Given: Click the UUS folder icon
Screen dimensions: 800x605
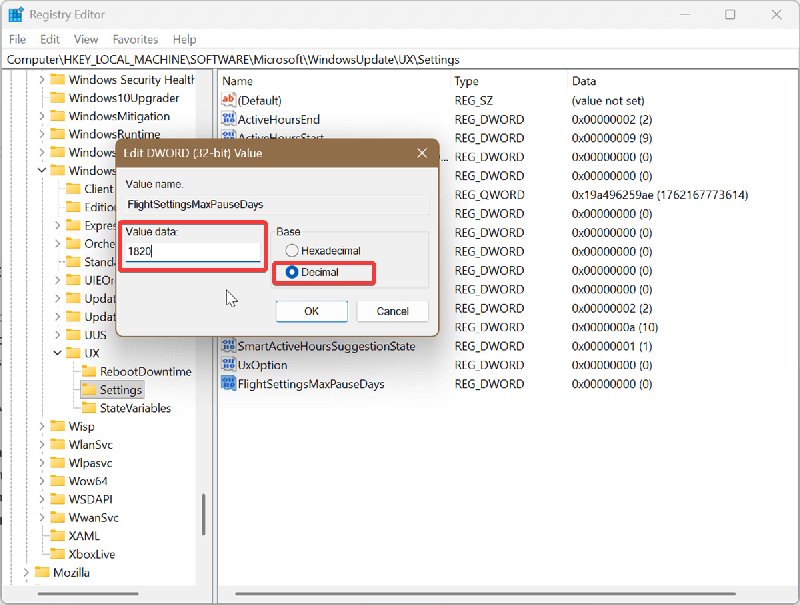Looking at the screenshot, I should [73, 335].
